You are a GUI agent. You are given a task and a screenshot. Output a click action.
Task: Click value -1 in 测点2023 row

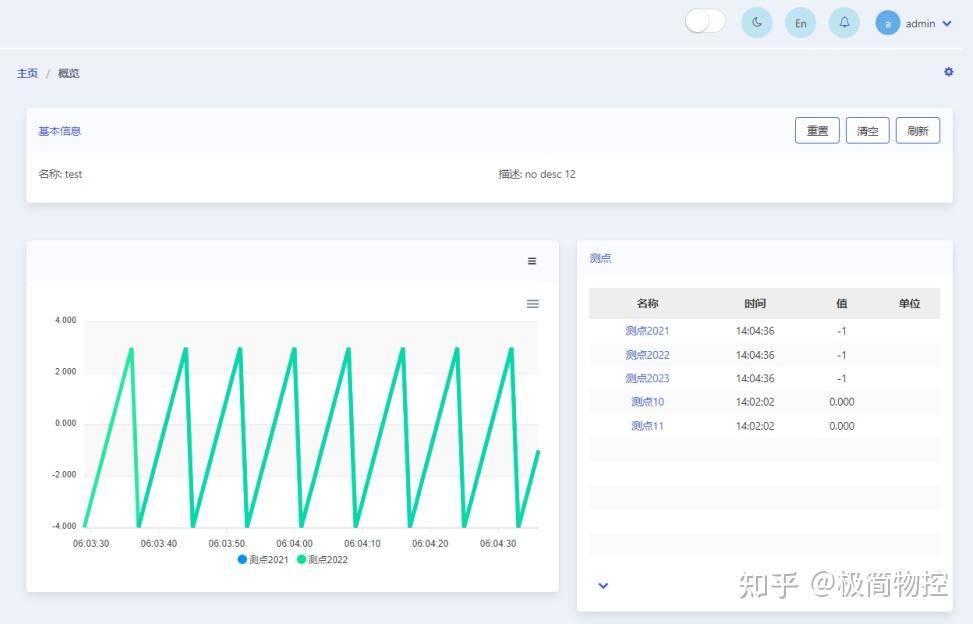point(841,378)
